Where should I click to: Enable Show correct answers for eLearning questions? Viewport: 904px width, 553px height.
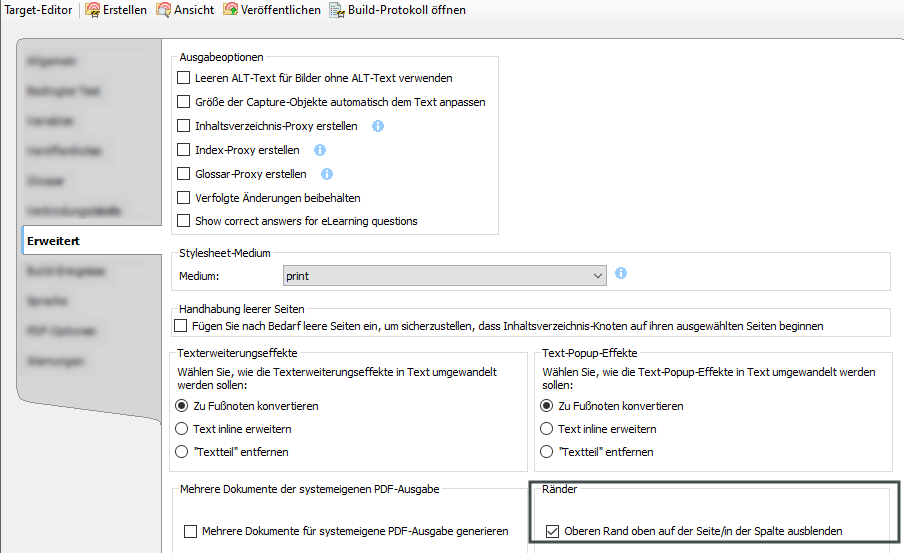click(183, 221)
